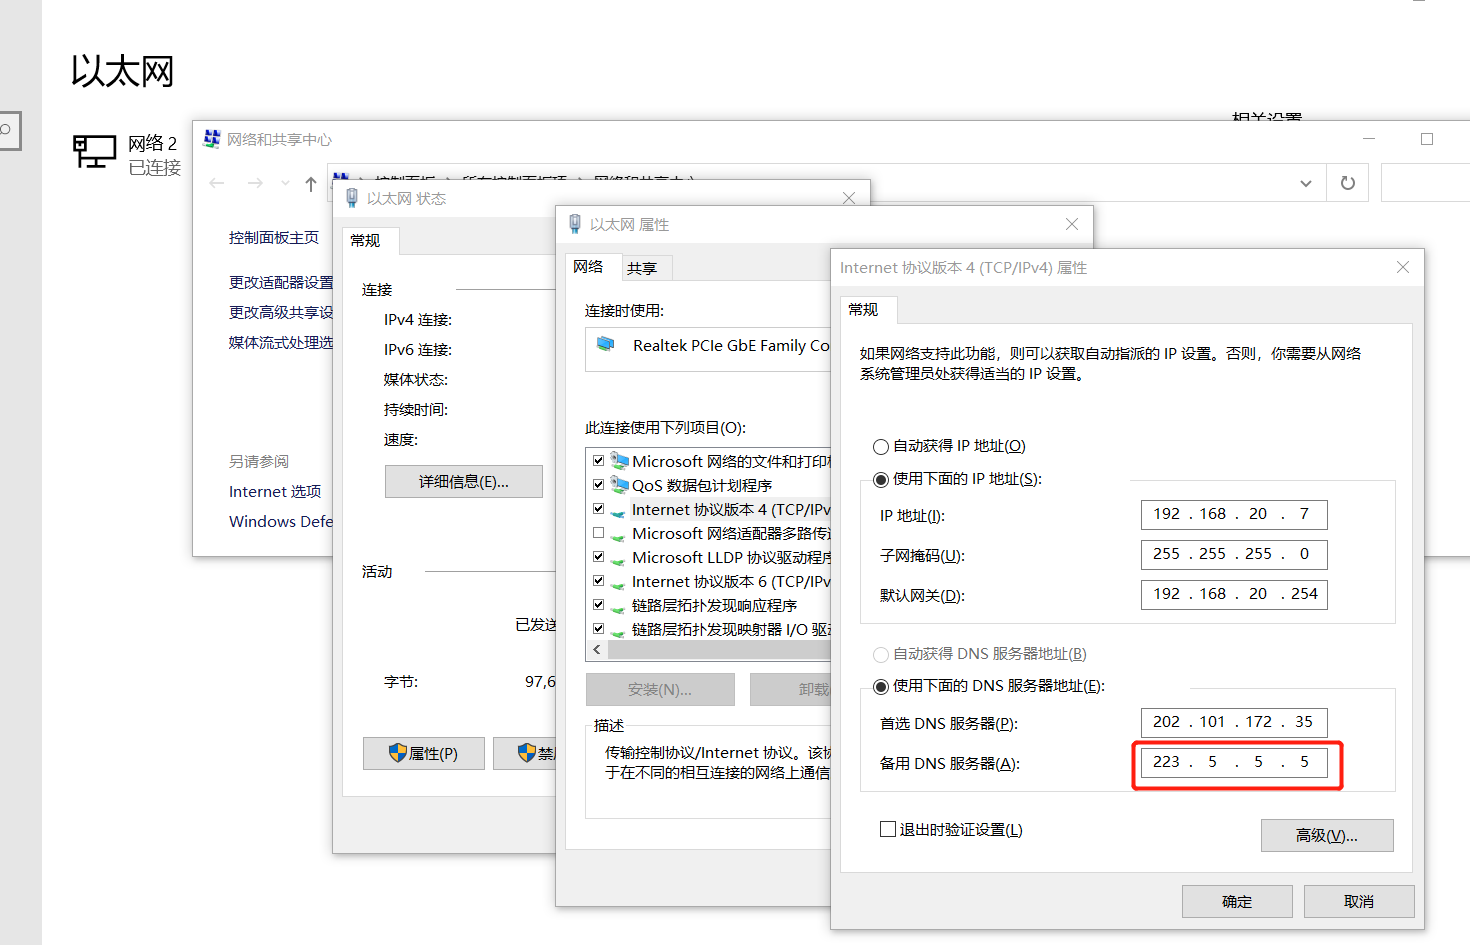Click the up arrow navigation icon
The height and width of the screenshot is (945, 1470).
pos(311,184)
